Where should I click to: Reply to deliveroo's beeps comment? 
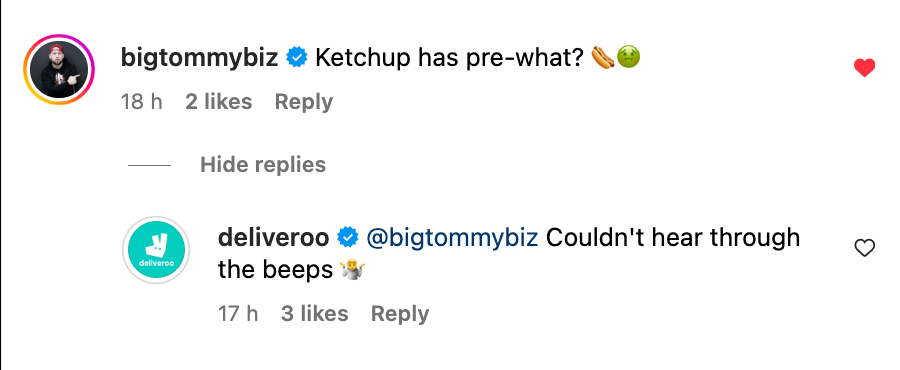click(x=400, y=314)
